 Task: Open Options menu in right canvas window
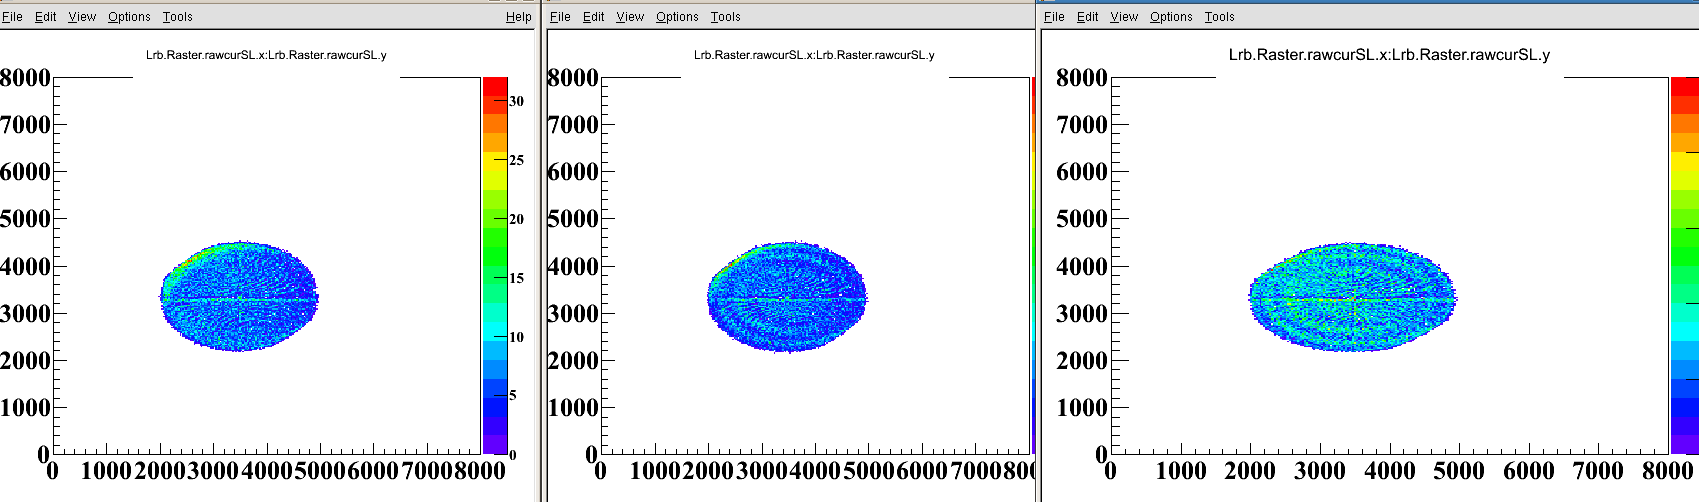[x=1171, y=17]
